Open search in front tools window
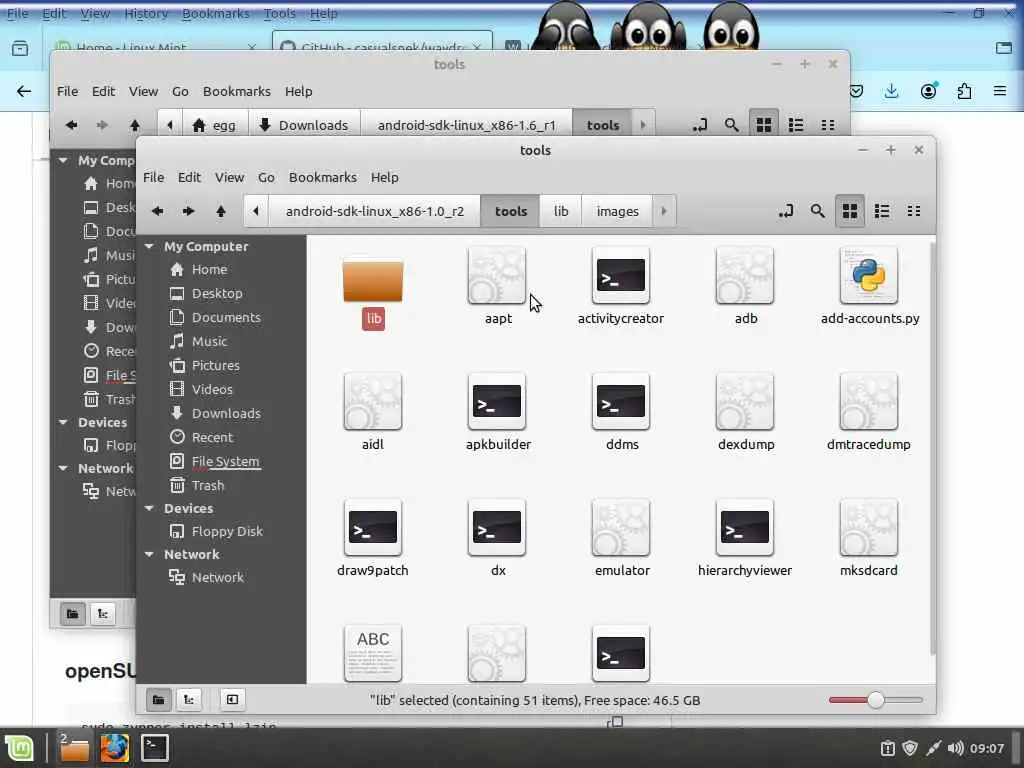The width and height of the screenshot is (1024, 768). [818, 211]
